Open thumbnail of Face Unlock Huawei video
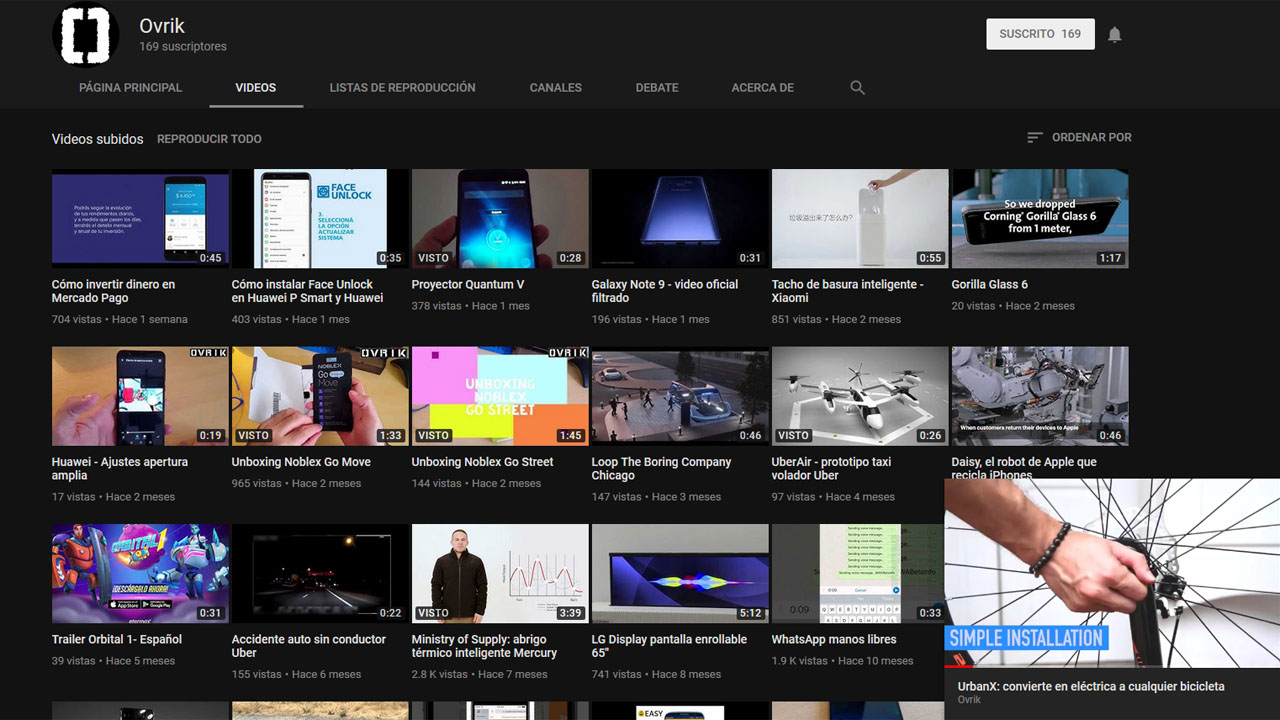 click(x=320, y=218)
